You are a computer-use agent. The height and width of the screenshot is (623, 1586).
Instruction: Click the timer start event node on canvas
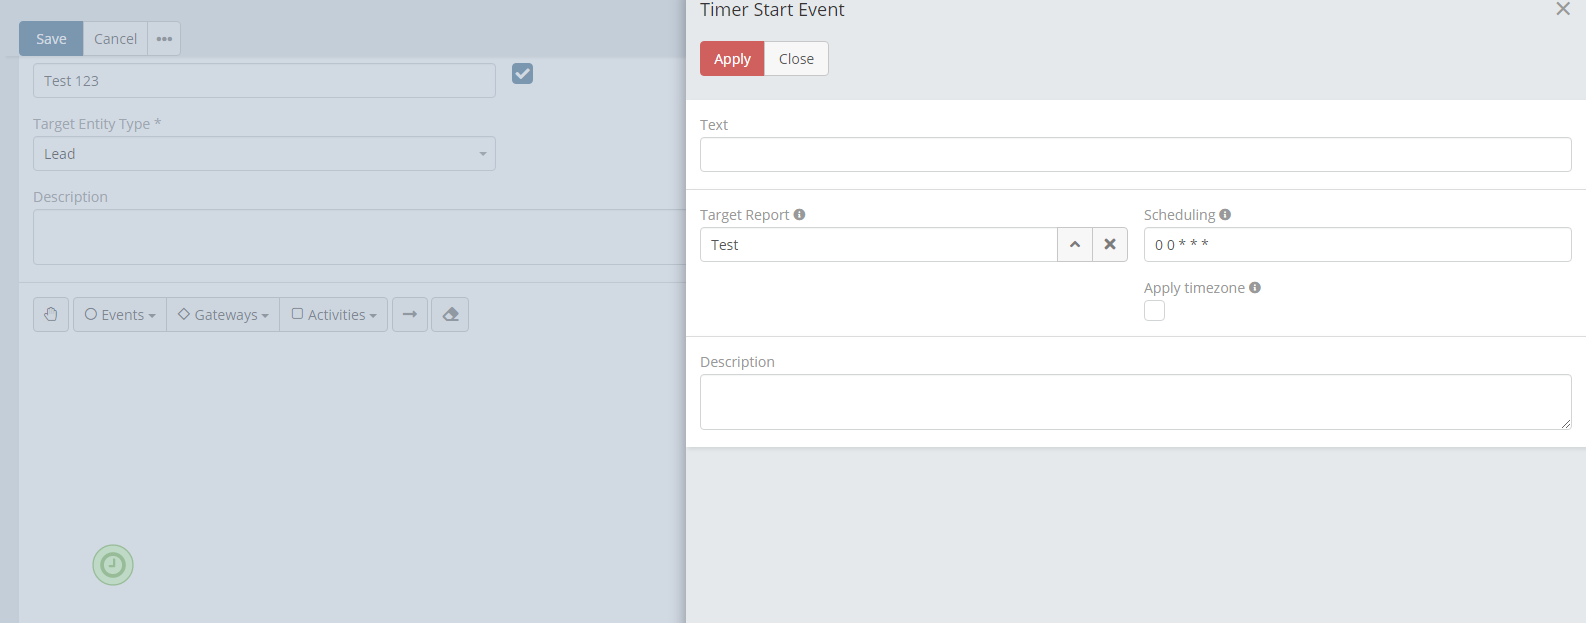coord(113,565)
